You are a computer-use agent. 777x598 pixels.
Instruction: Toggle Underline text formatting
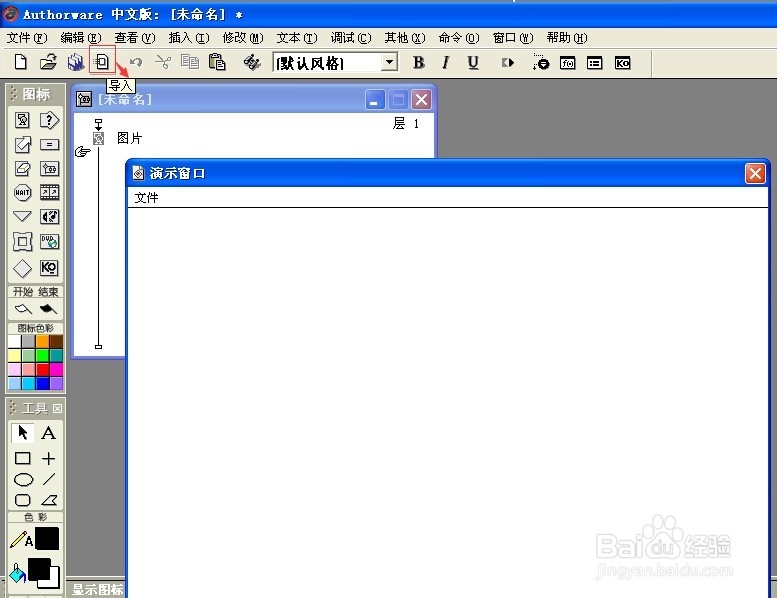pos(473,62)
